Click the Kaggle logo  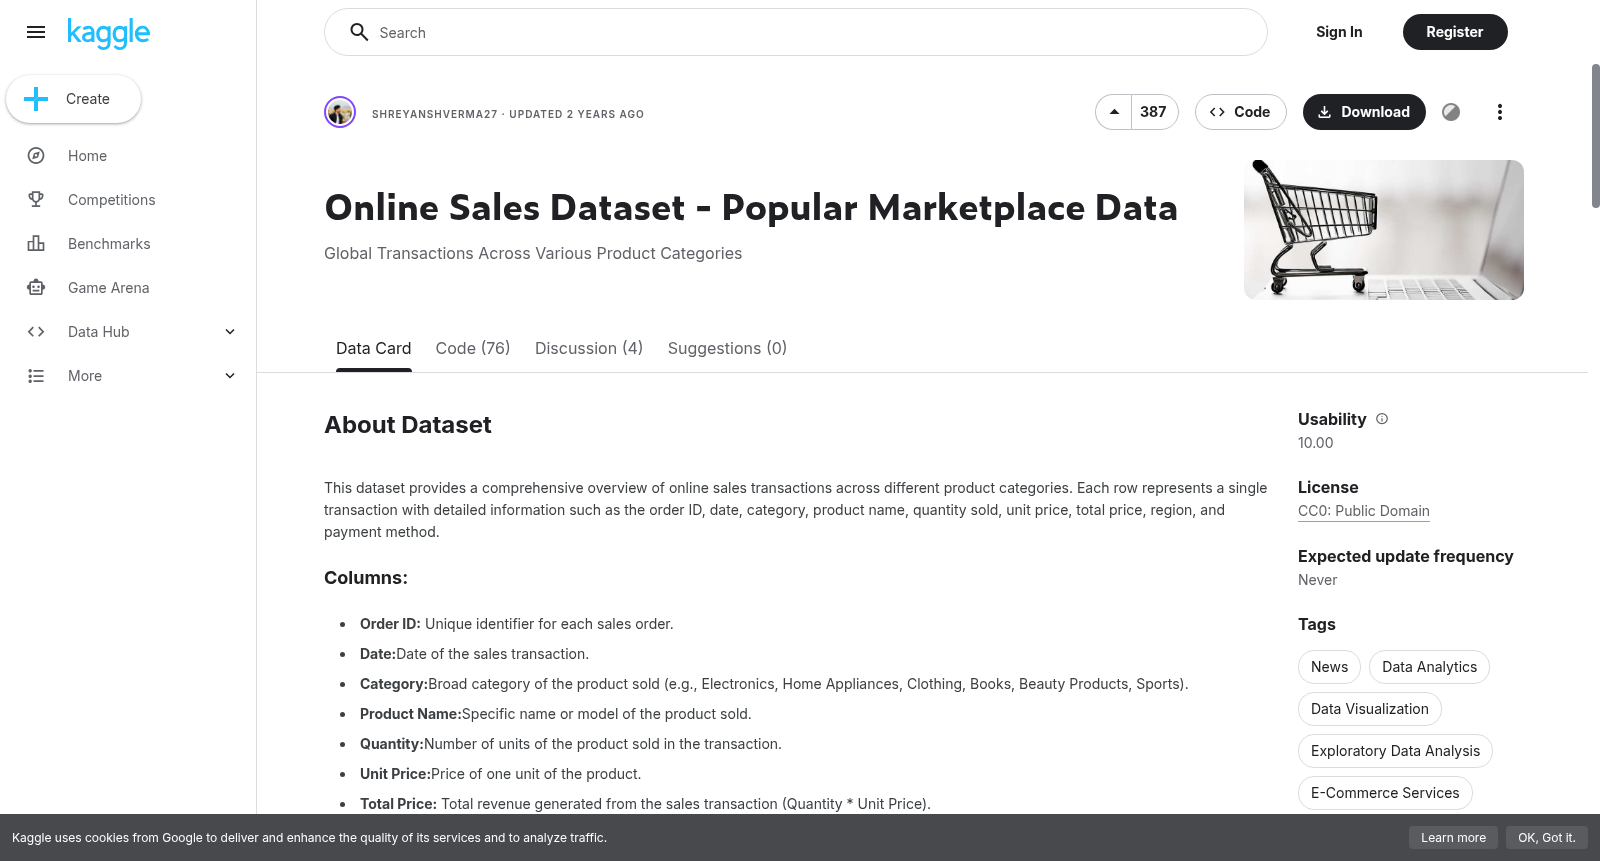[108, 33]
